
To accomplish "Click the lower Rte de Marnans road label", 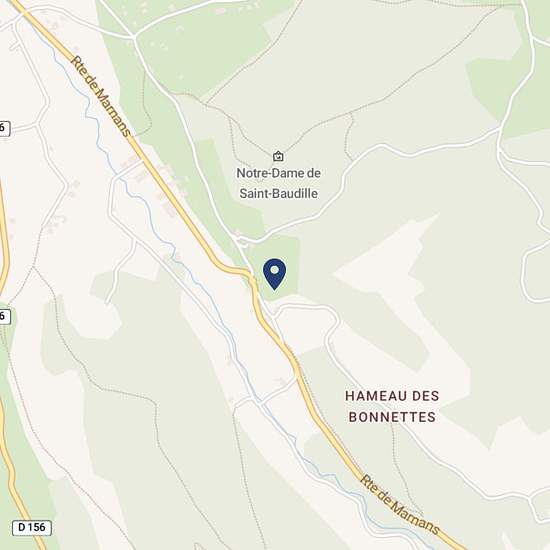I will click(x=400, y=504).
